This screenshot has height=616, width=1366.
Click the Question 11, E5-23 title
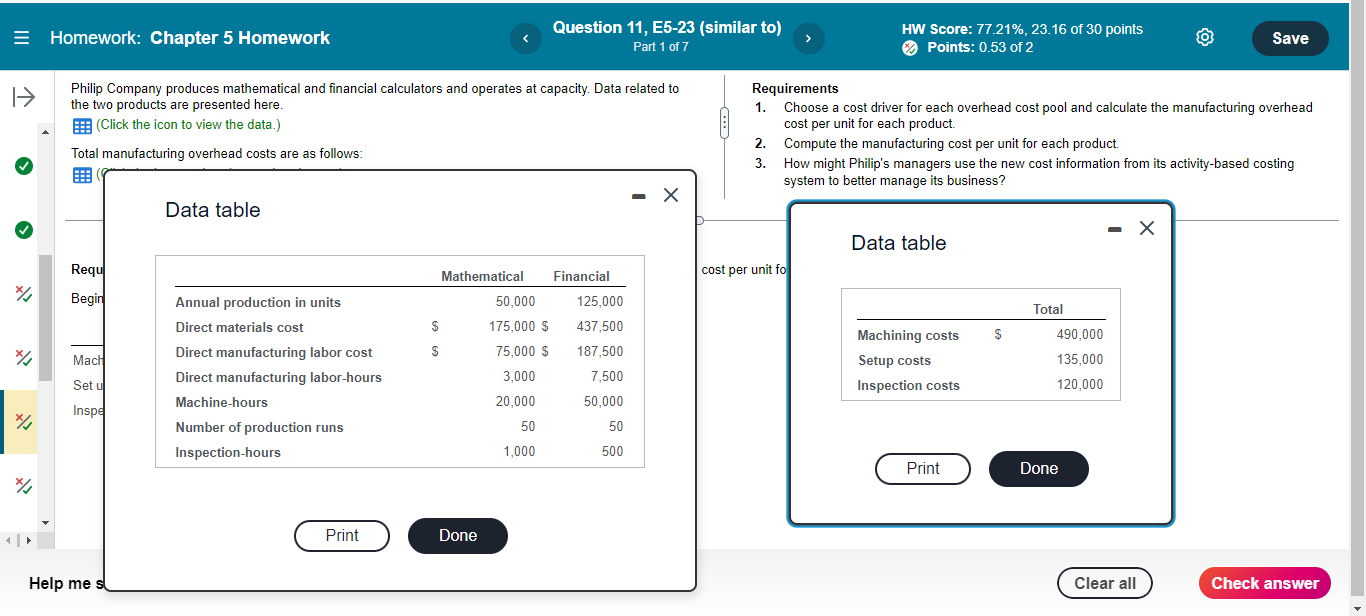point(667,28)
